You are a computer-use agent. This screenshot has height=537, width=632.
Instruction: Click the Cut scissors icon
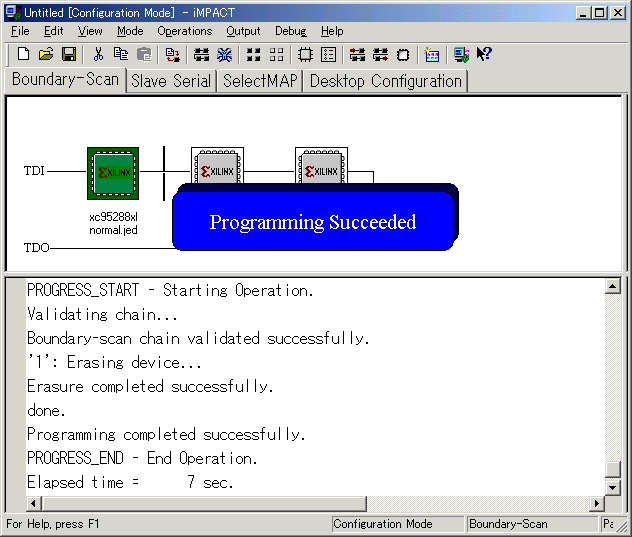(98, 54)
